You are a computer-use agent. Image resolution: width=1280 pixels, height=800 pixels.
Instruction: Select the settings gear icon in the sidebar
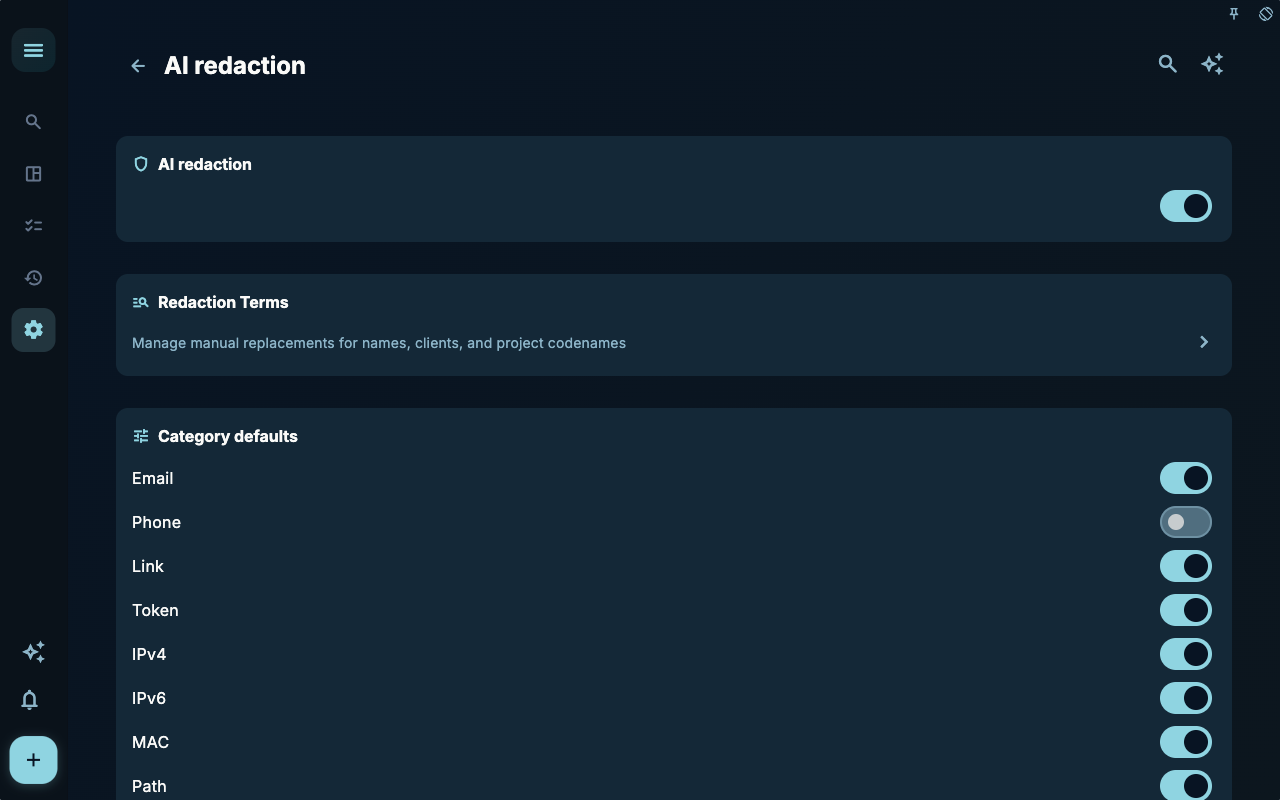point(33,330)
